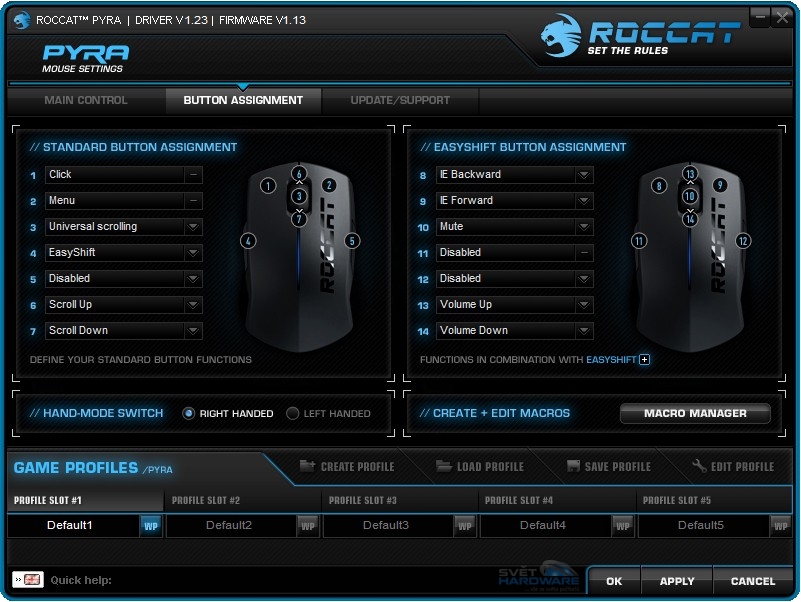Expand the Volume Up dropdown for button 13

click(x=586, y=304)
